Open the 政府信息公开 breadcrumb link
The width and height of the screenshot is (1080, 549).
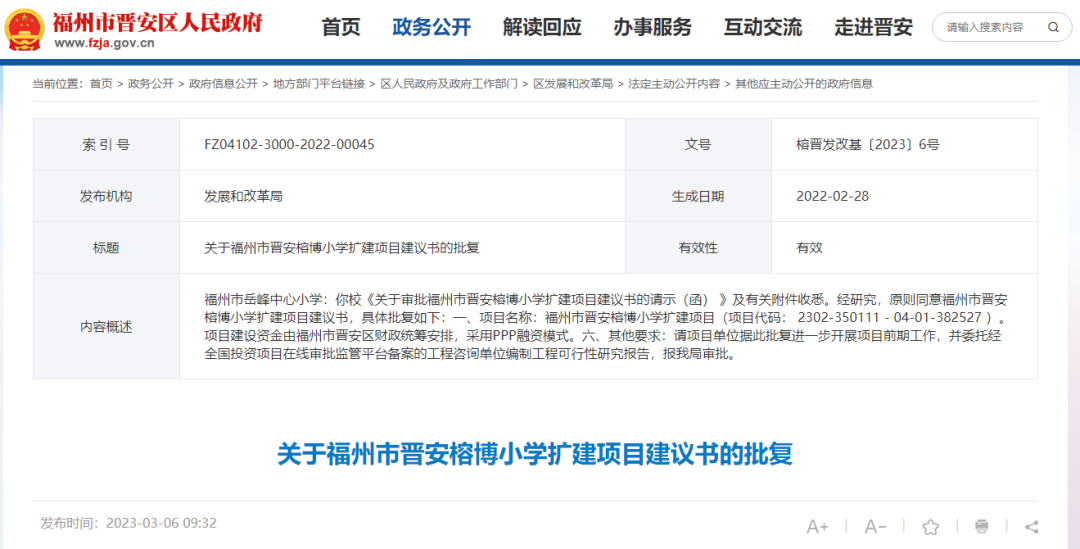click(x=223, y=84)
